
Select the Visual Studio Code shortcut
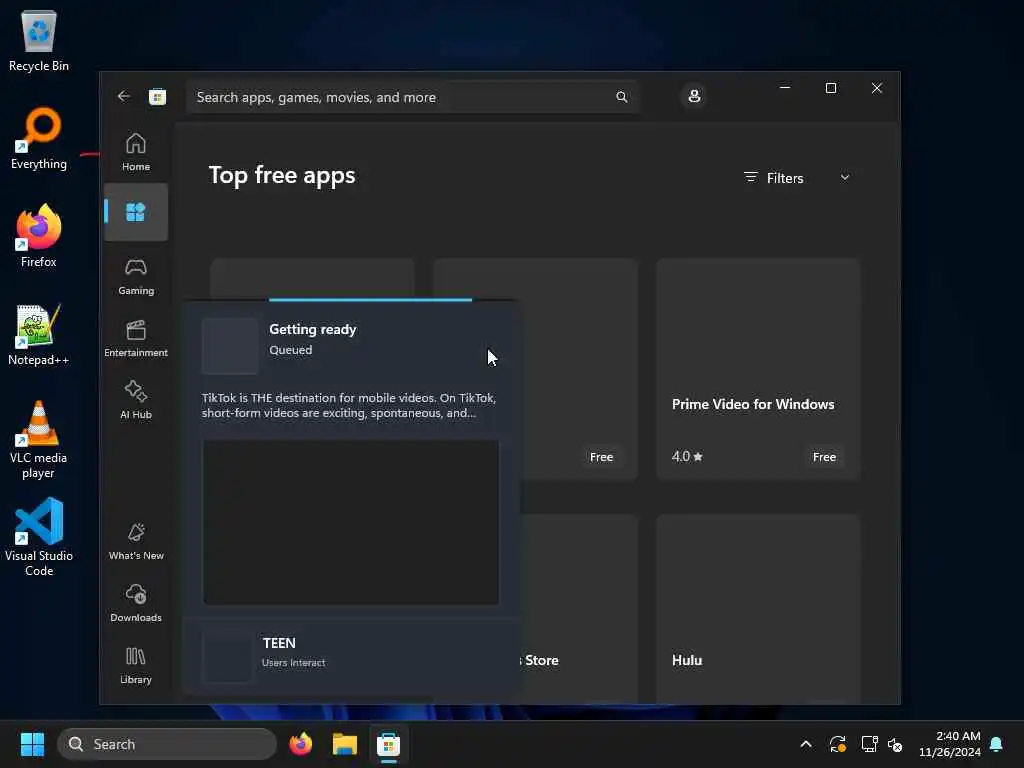pos(39,537)
